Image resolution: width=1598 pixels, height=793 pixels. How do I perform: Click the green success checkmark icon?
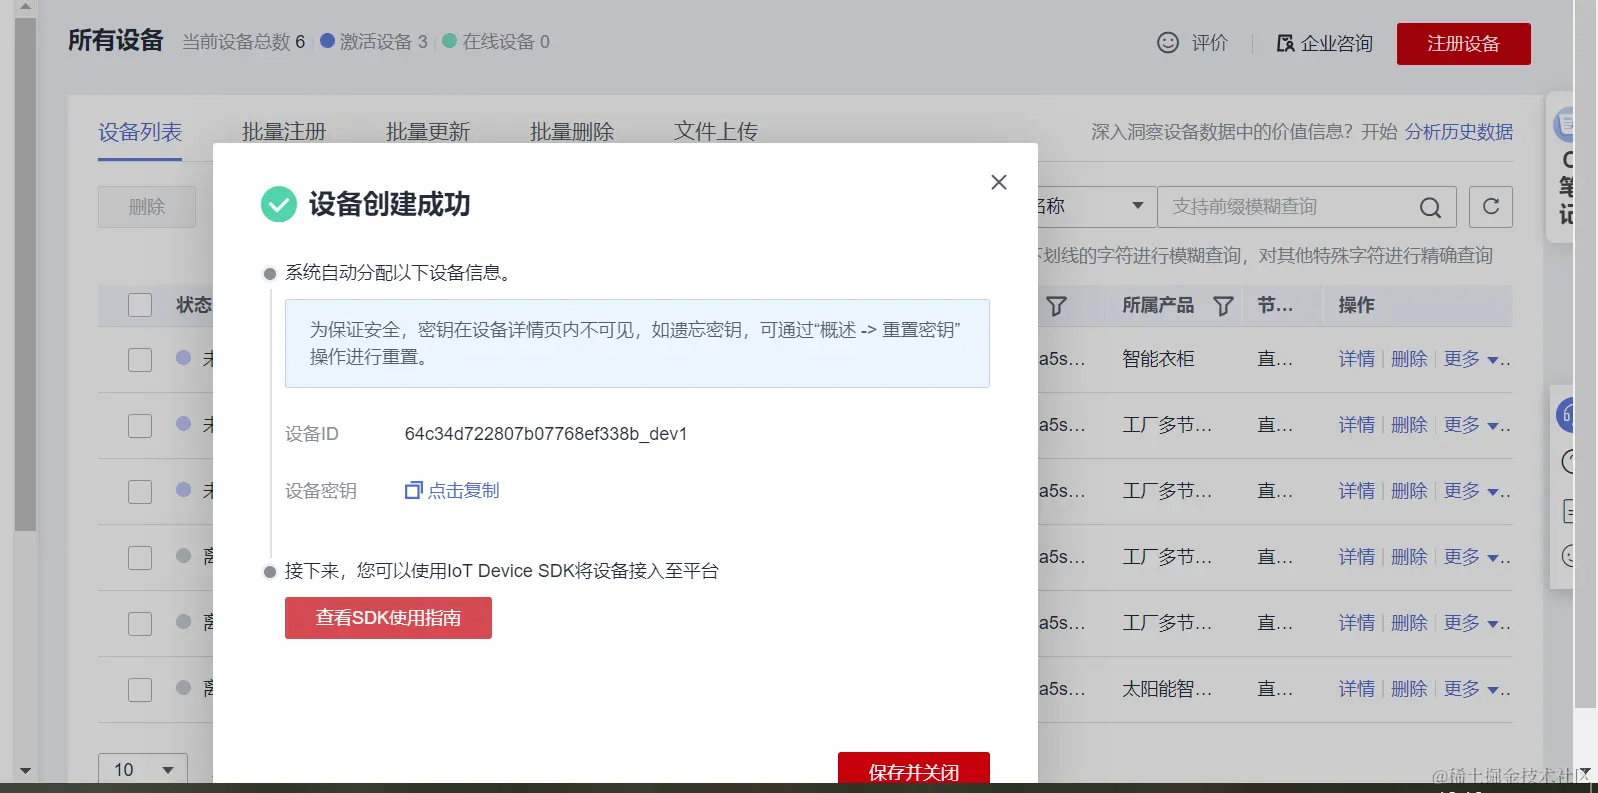coord(278,204)
